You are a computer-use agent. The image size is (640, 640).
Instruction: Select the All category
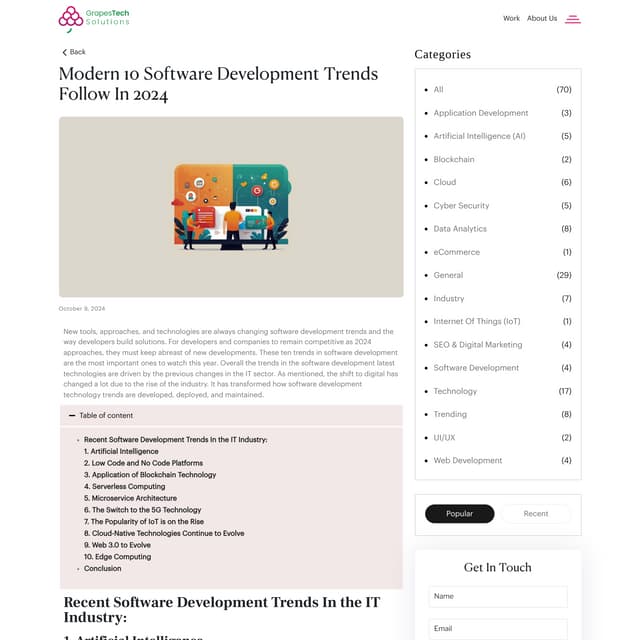click(x=438, y=90)
